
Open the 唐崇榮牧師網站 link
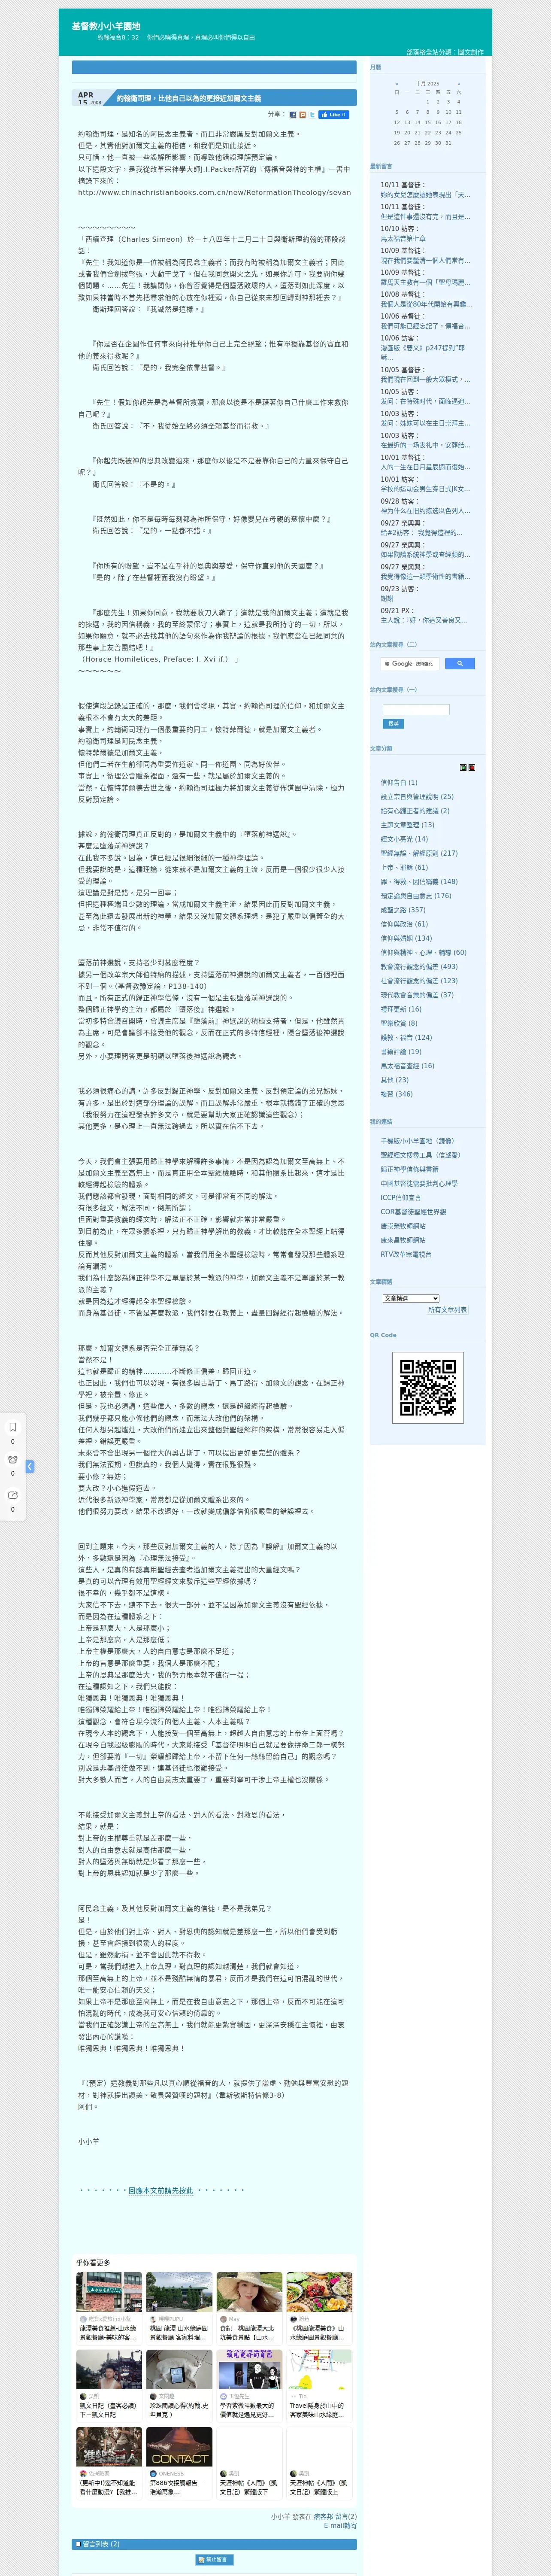coord(403,1226)
